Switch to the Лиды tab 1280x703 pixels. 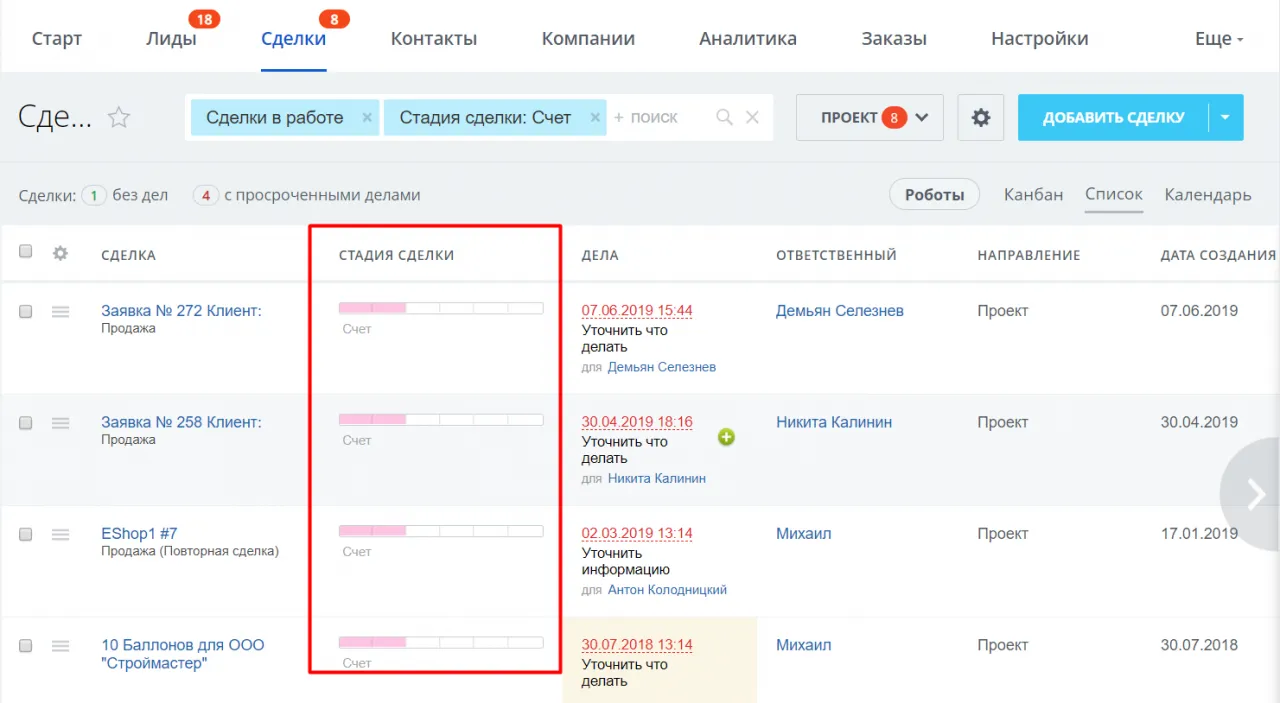tap(171, 39)
